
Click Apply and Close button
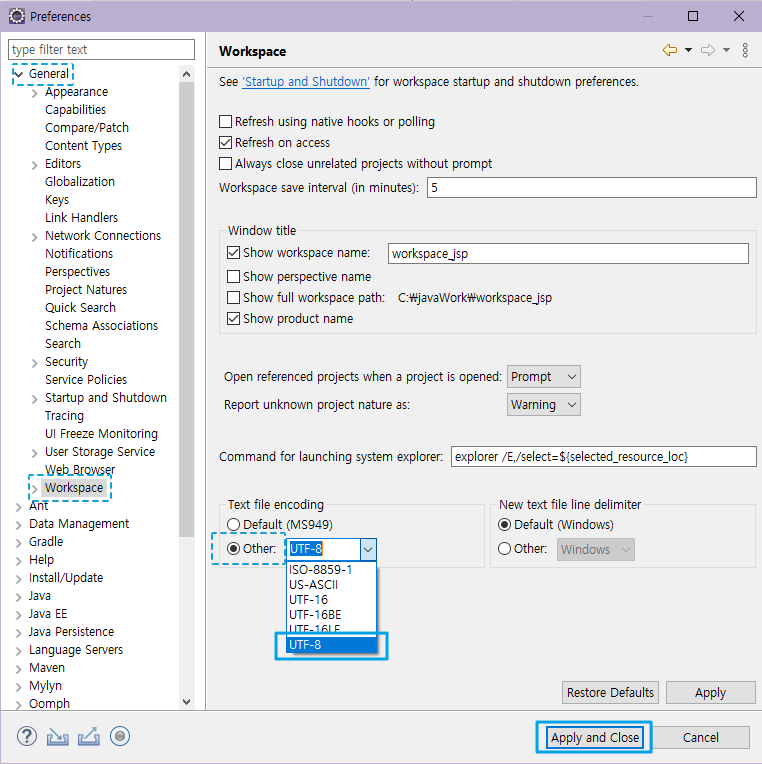(594, 737)
